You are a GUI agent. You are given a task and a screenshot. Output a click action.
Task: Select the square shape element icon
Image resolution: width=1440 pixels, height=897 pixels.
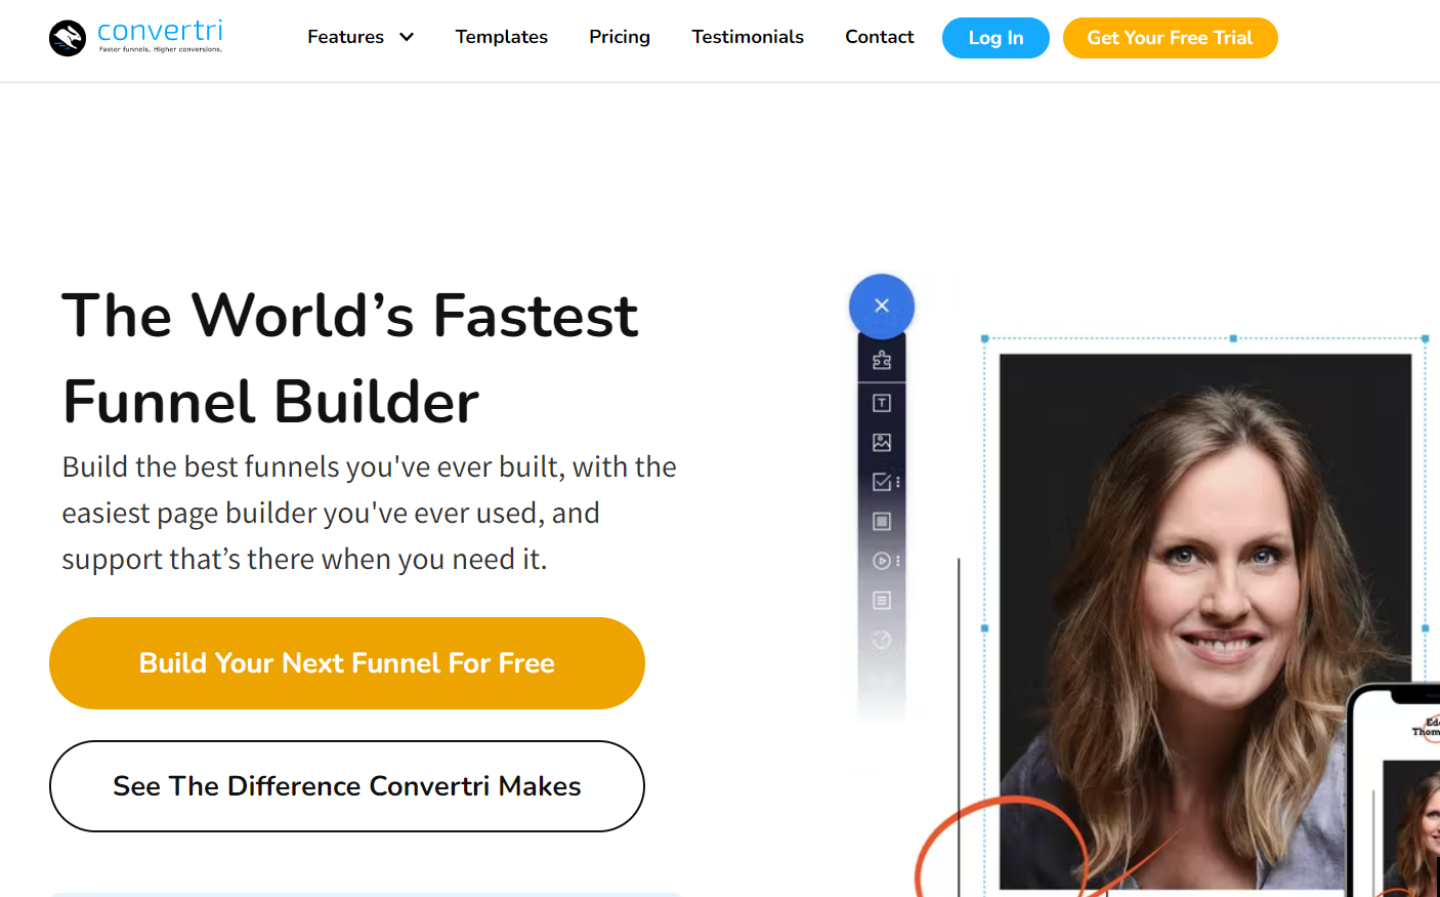pyautogui.click(x=881, y=521)
